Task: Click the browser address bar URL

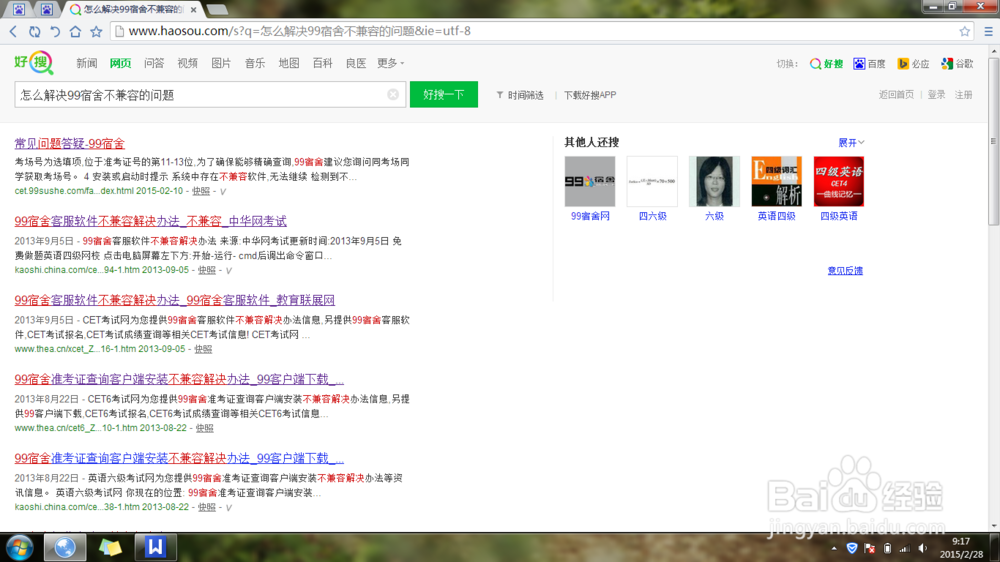Action: 300,31
